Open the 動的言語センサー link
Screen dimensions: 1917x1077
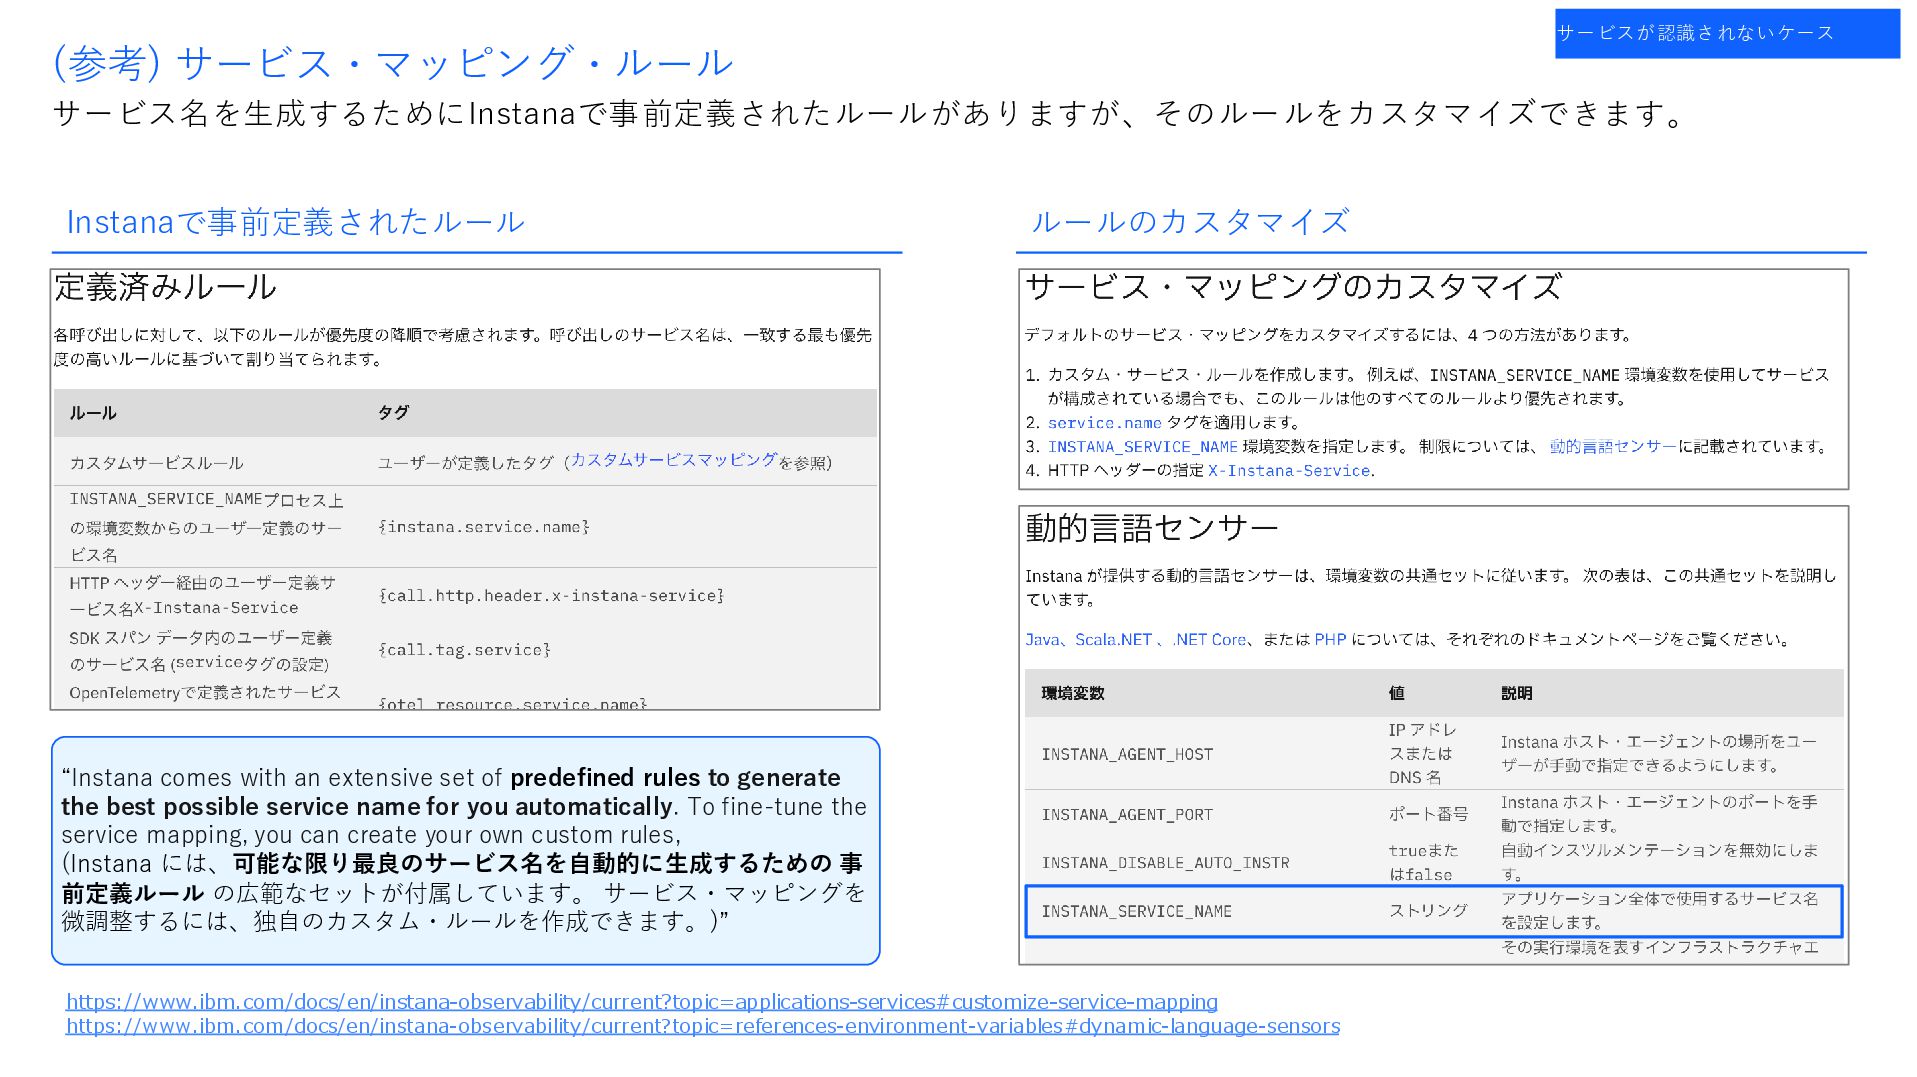[1612, 447]
